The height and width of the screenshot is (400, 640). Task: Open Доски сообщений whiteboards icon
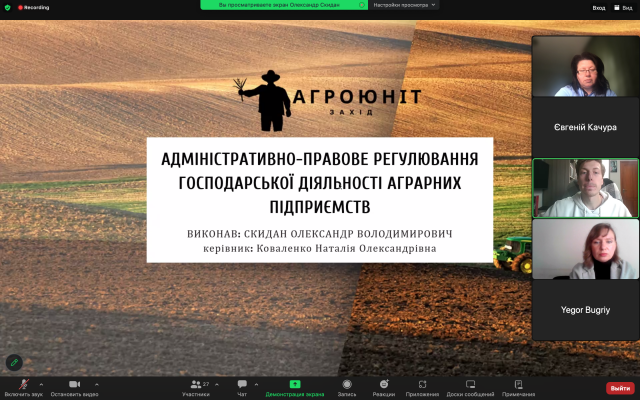click(x=470, y=384)
